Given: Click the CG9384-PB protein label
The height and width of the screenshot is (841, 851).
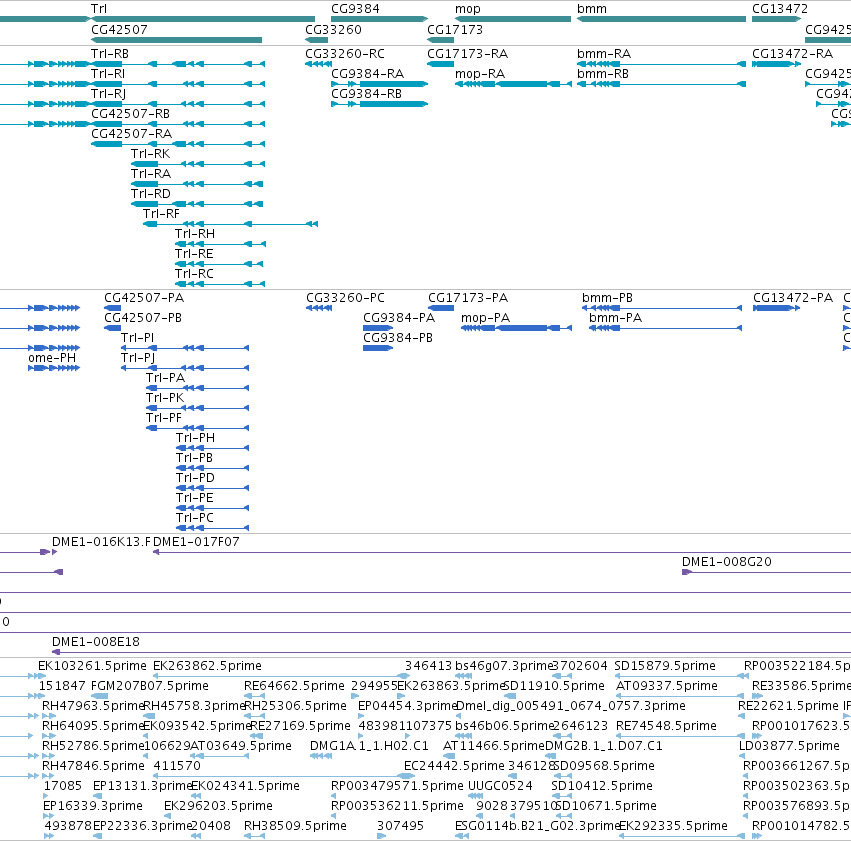Looking at the screenshot, I should click(398, 338).
